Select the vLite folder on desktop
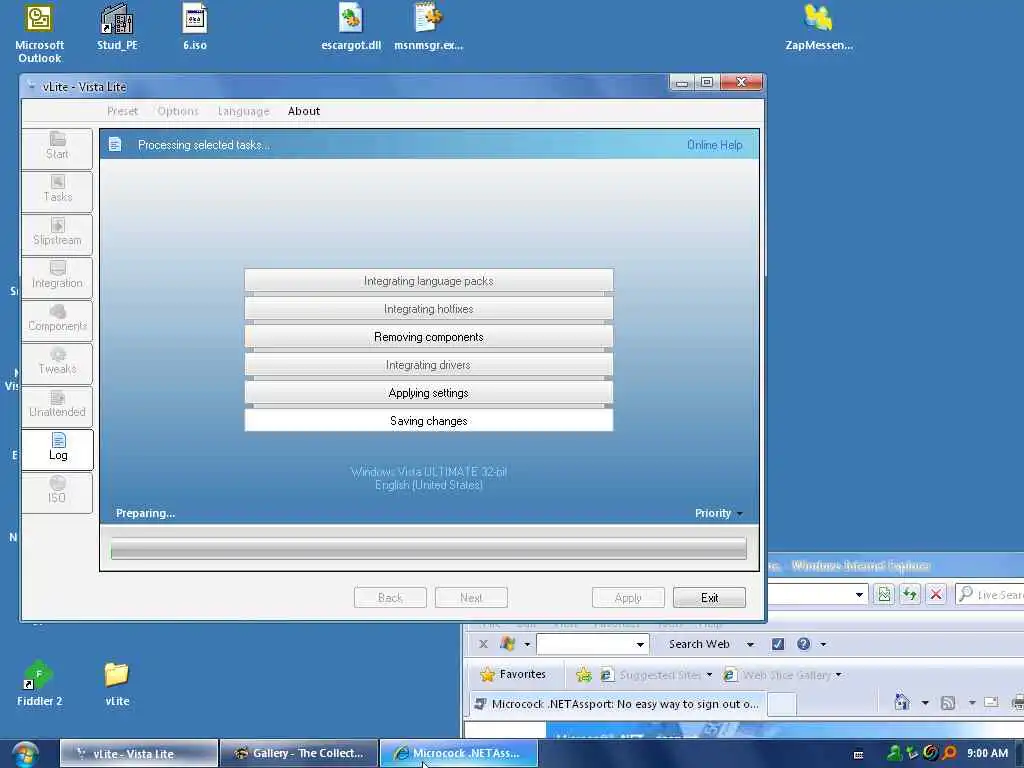Viewport: 1024px width, 768px height. (117, 684)
